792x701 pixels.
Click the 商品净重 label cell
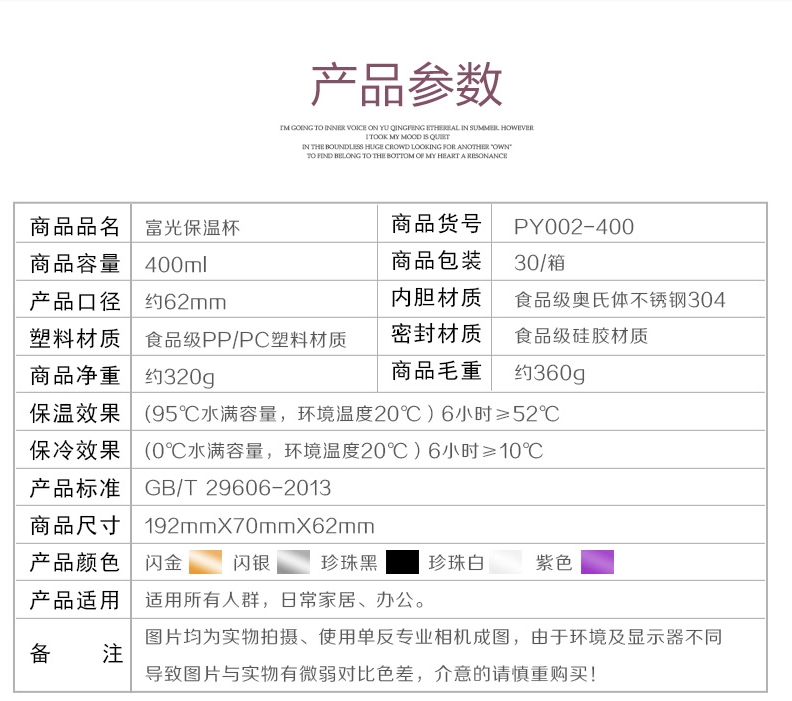tap(74, 376)
